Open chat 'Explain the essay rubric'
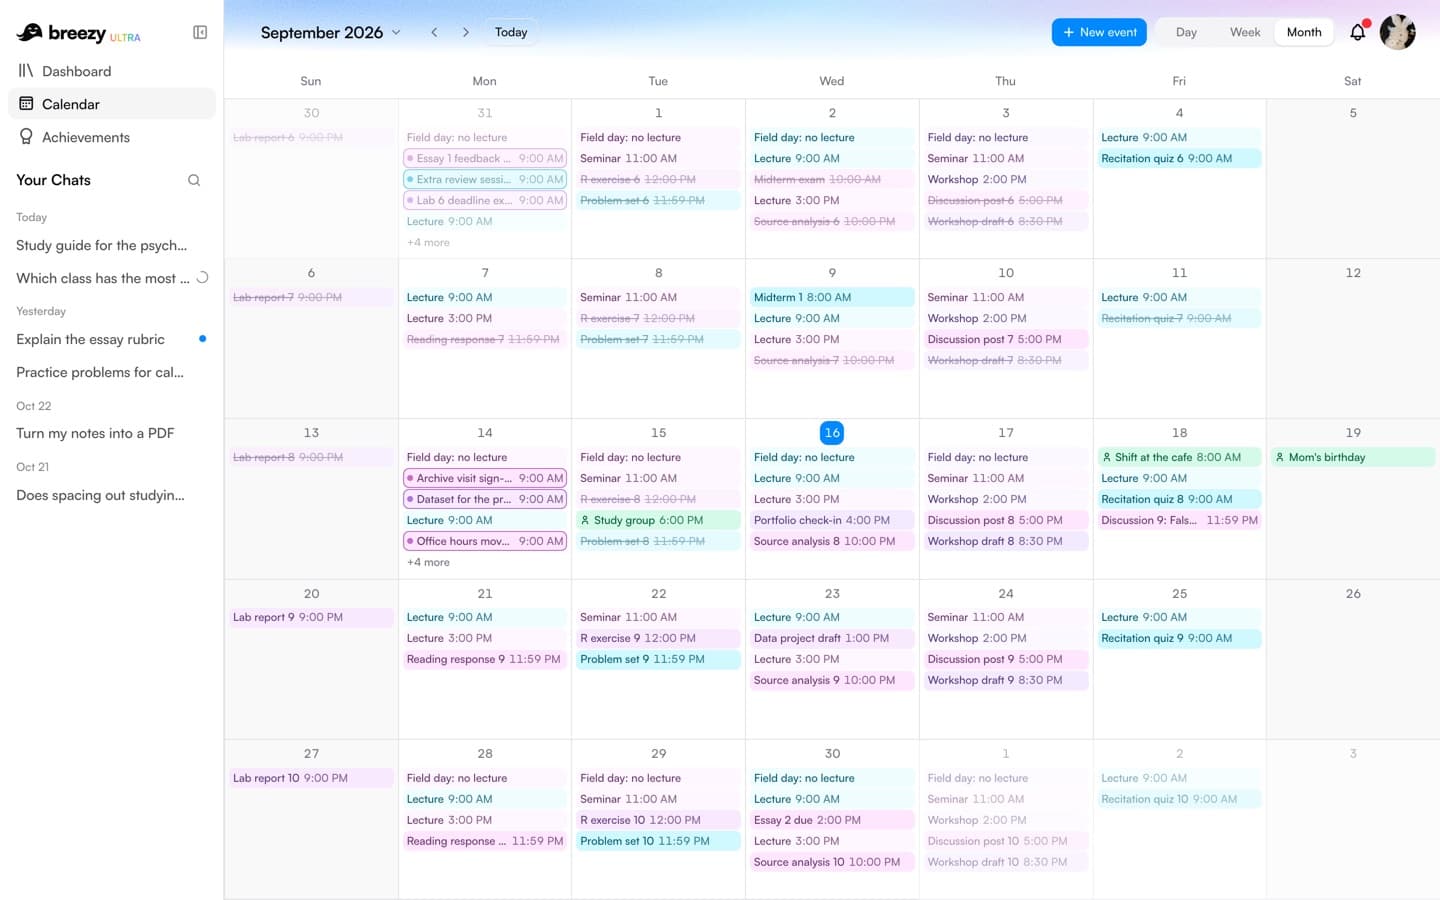This screenshot has width=1440, height=900. point(112,339)
